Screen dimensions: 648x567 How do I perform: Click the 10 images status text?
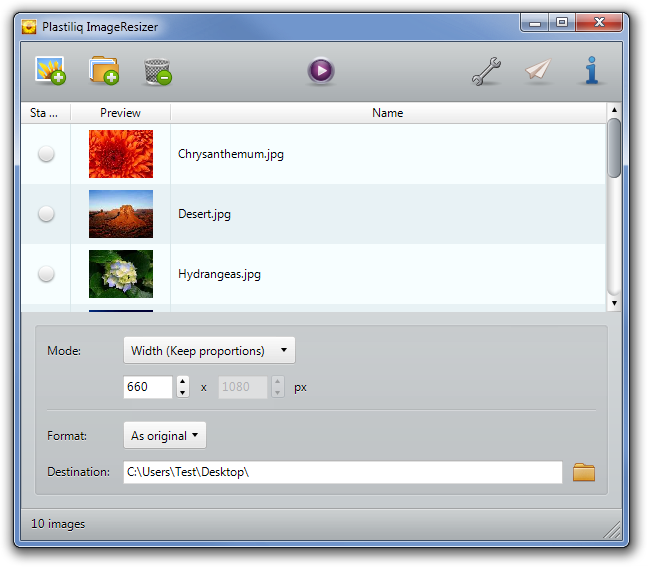click(58, 524)
